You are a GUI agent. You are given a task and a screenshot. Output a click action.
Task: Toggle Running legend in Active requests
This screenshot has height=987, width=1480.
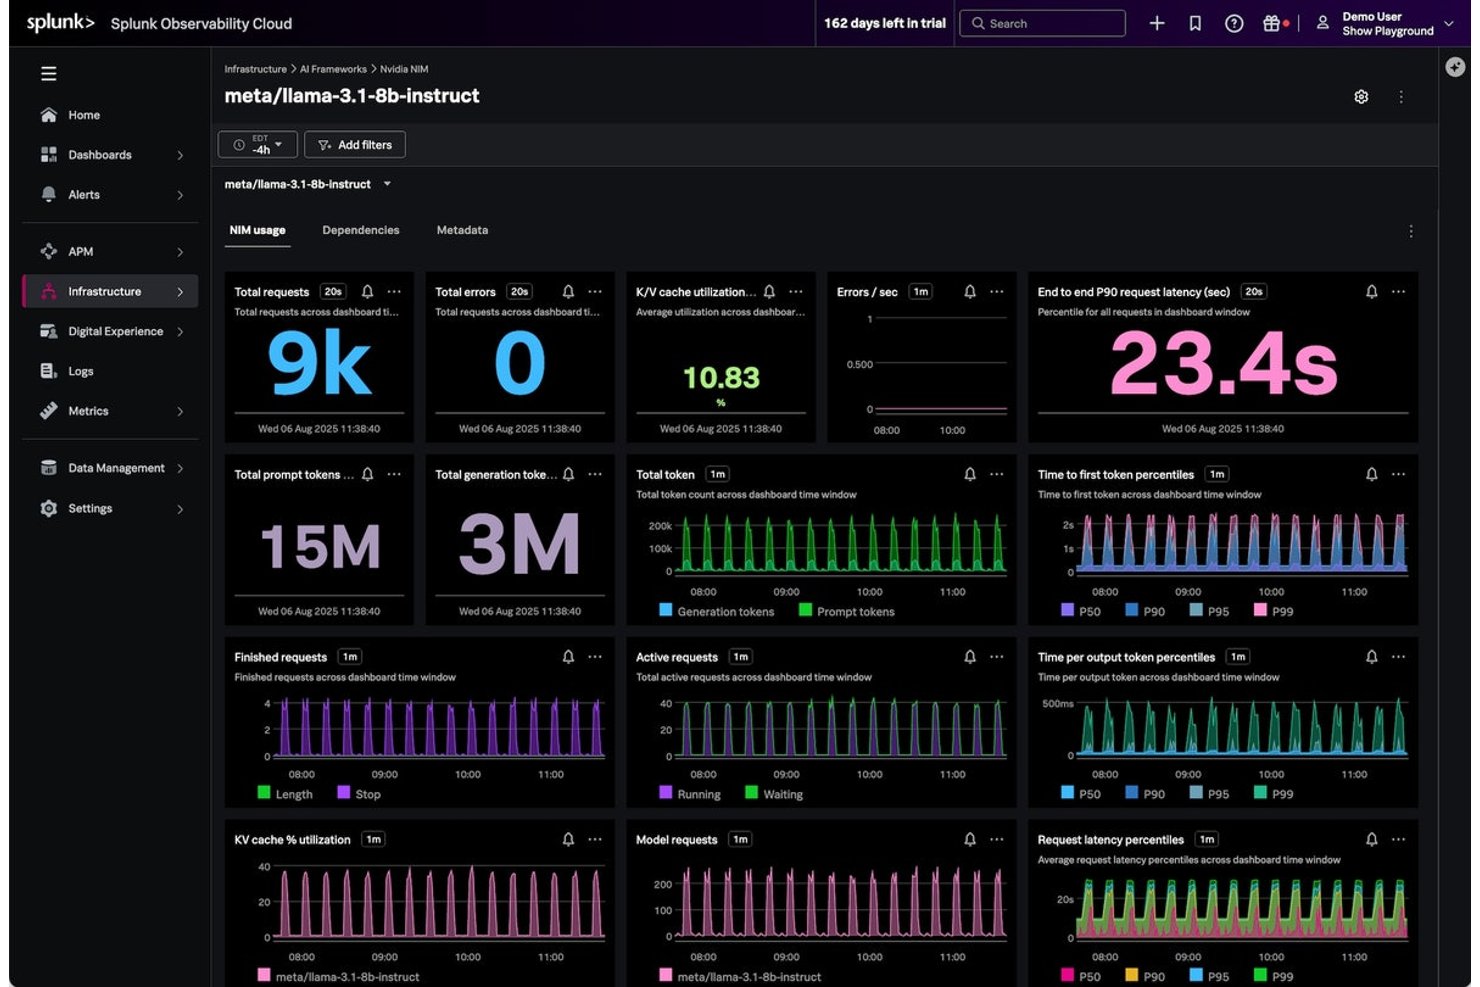pos(690,794)
